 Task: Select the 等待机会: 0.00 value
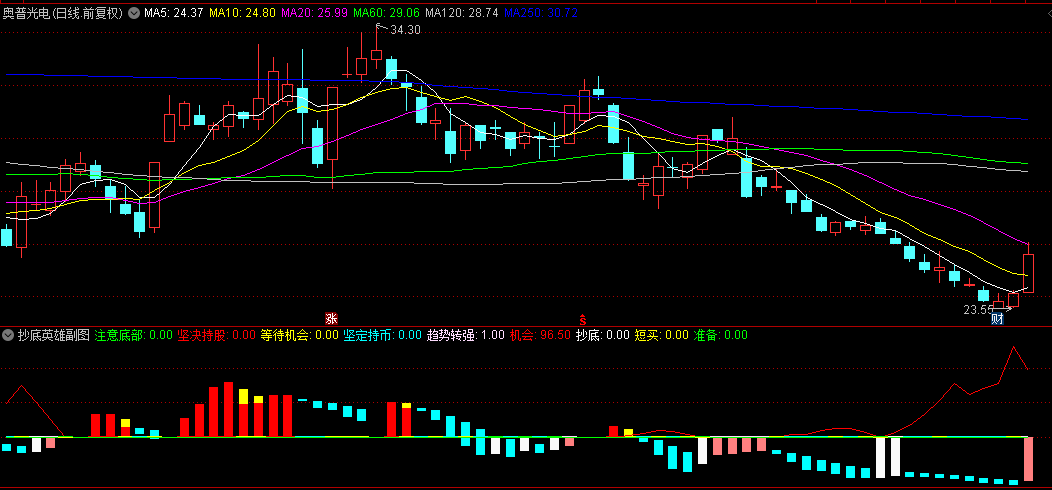tap(299, 335)
